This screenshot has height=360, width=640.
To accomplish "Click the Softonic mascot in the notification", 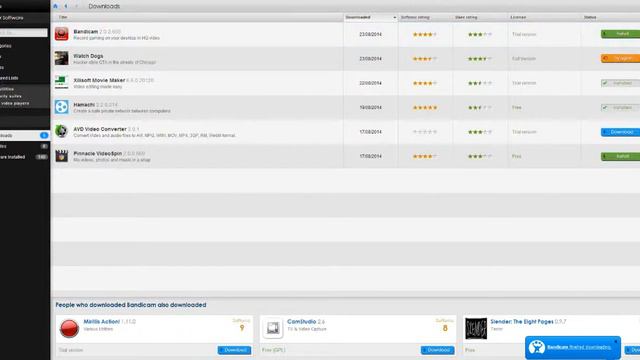I will point(537,347).
